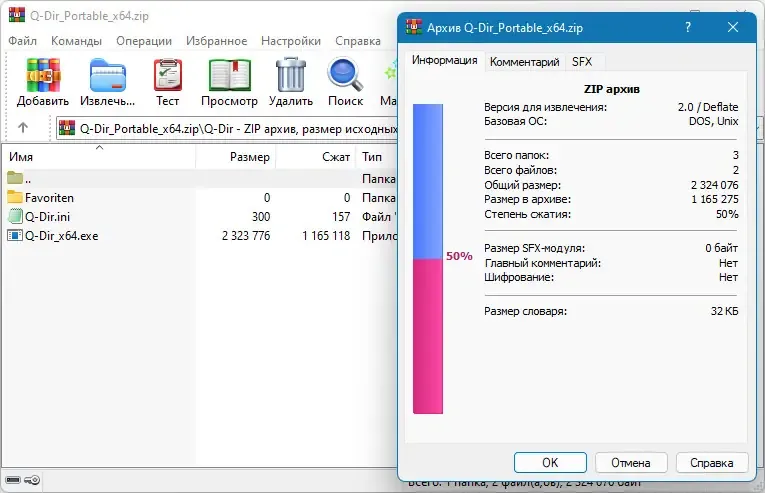Click the packed value 1 165 118
The height and width of the screenshot is (493, 765).
coord(326,236)
